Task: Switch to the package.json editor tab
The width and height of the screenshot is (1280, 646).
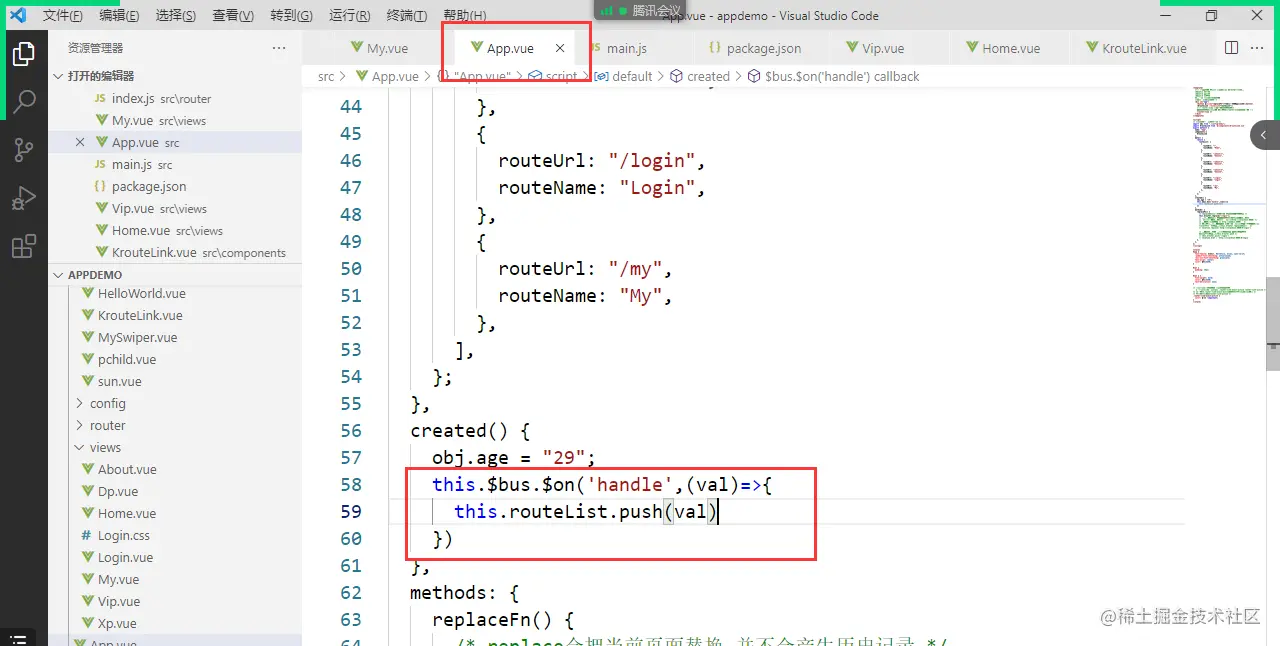Action: [754, 48]
